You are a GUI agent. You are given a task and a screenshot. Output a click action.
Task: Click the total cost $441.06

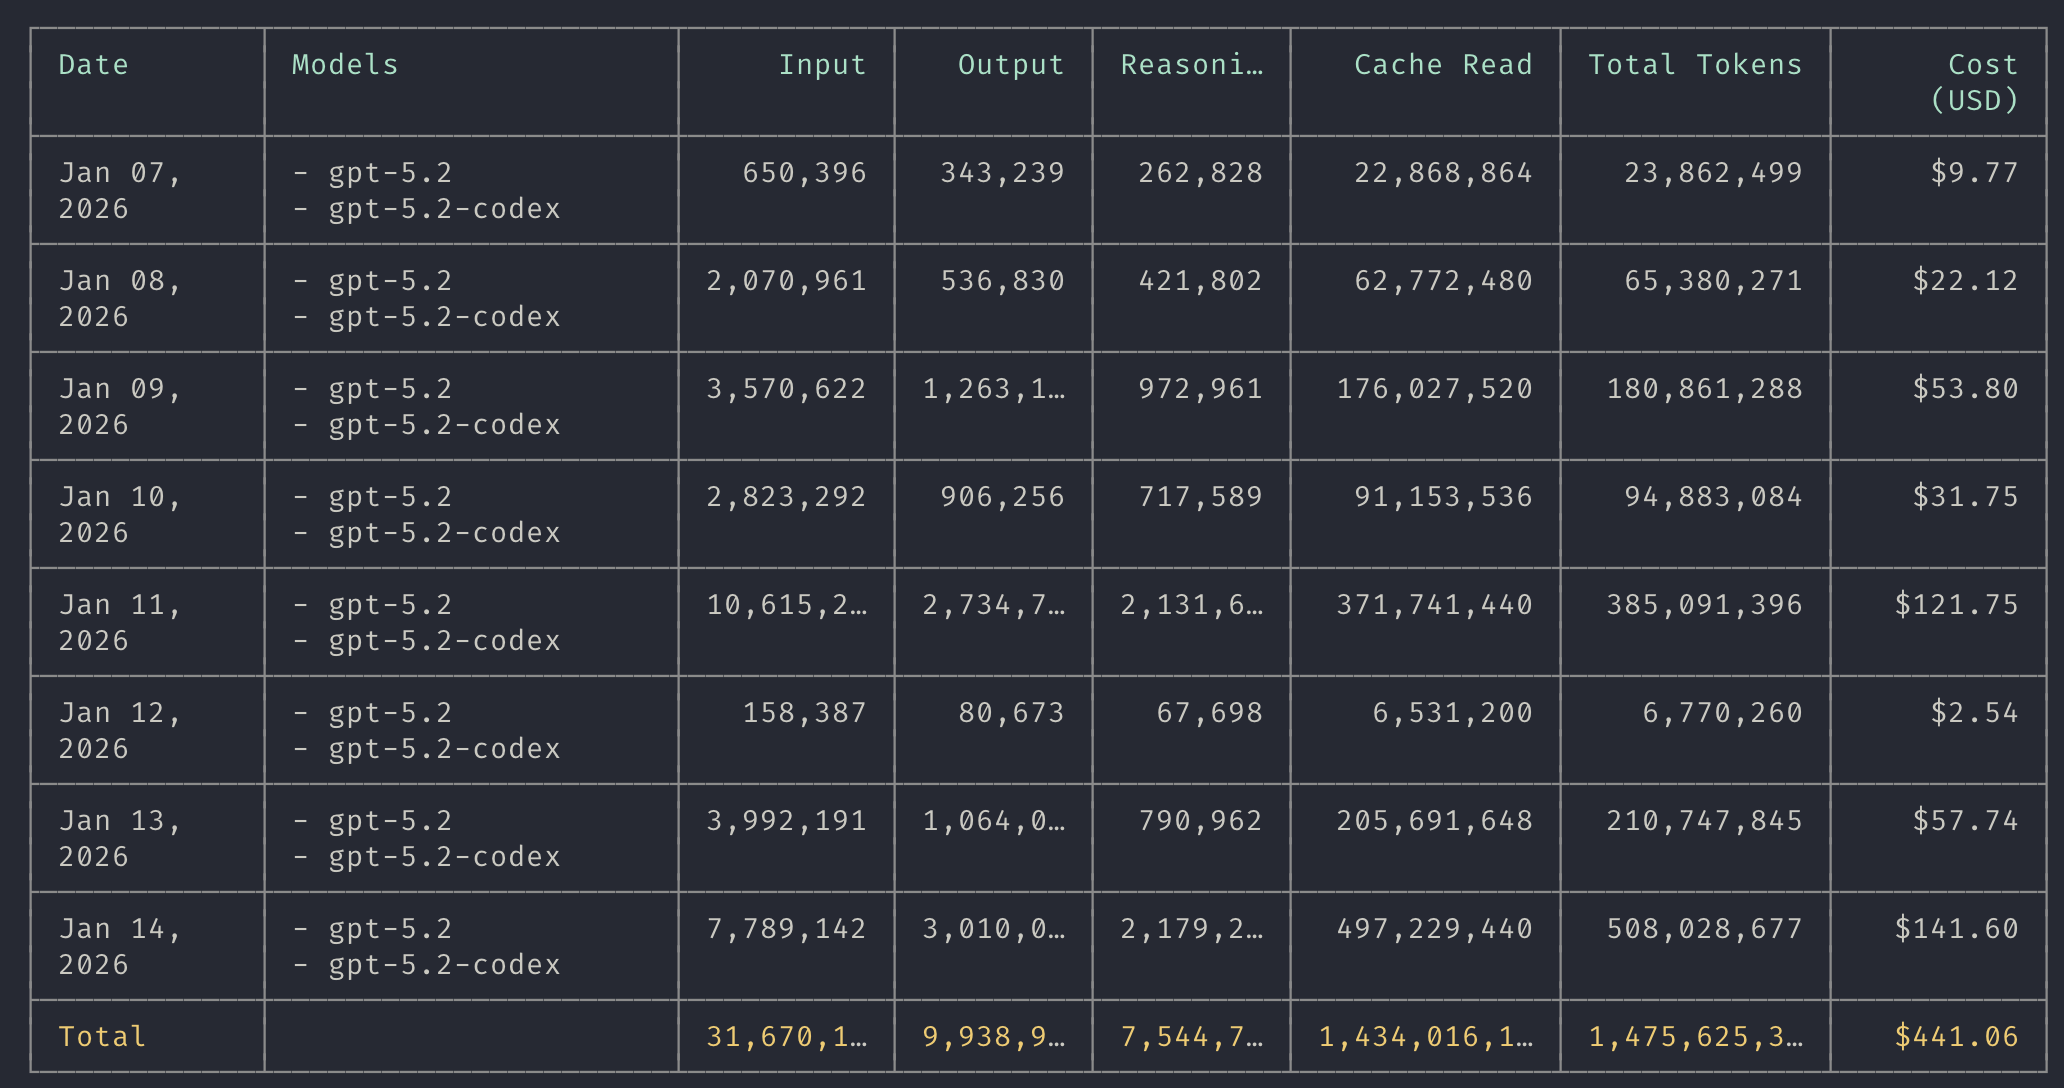point(1956,1037)
